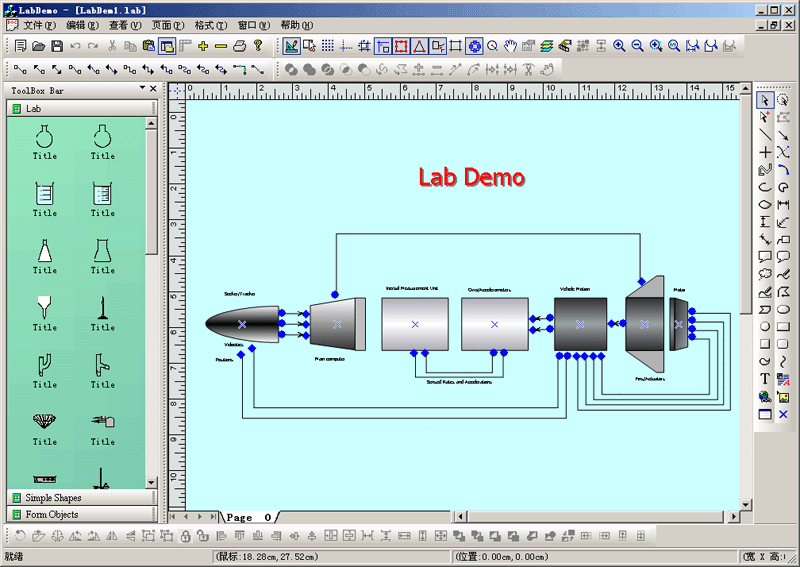Open the ToolBox Bar dropdown arrow
The image size is (800, 567).
pyautogui.click(x=140, y=89)
